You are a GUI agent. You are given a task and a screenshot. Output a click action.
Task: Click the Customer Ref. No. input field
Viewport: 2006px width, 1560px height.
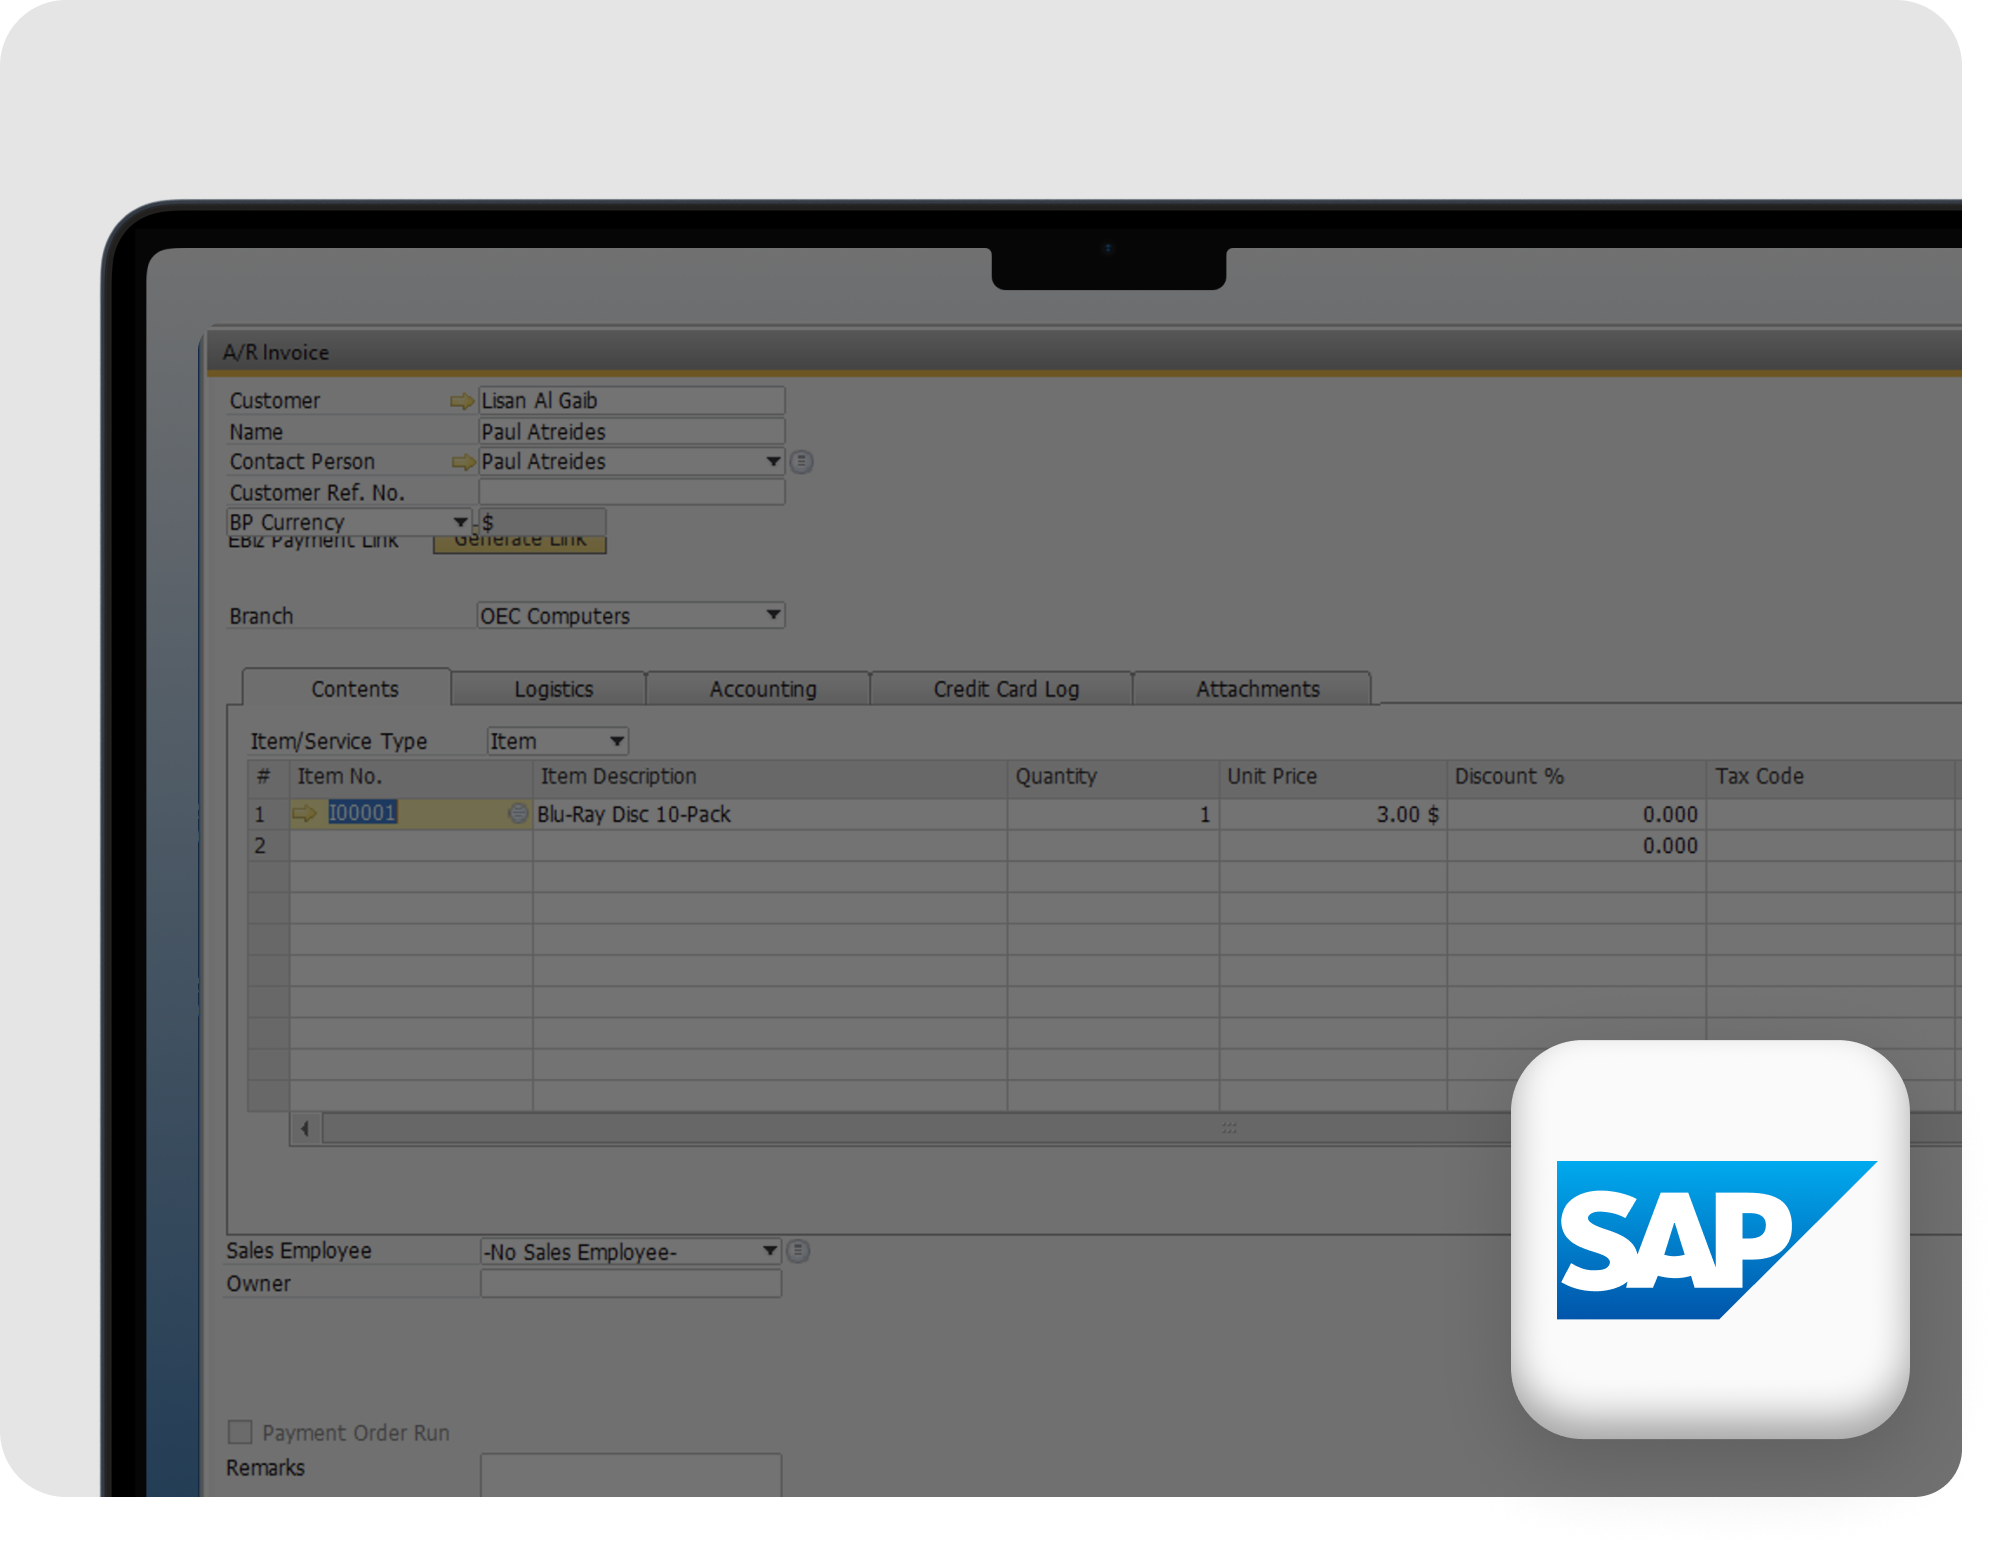[x=631, y=492]
